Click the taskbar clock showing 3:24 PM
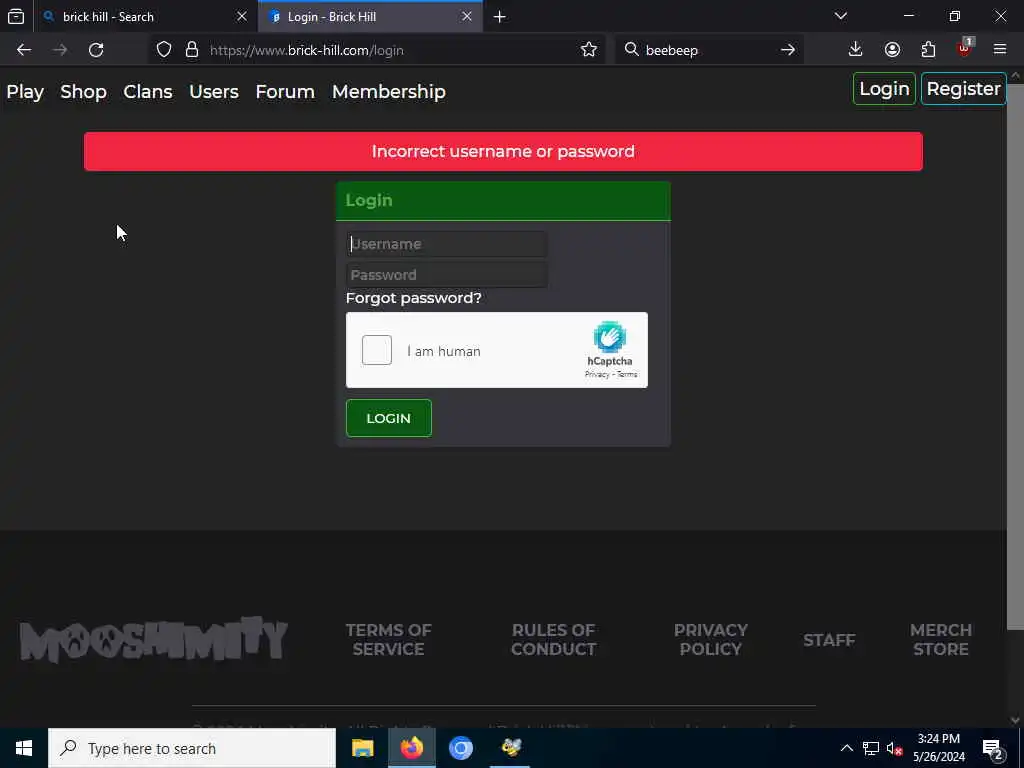The image size is (1024, 768). pos(938,748)
